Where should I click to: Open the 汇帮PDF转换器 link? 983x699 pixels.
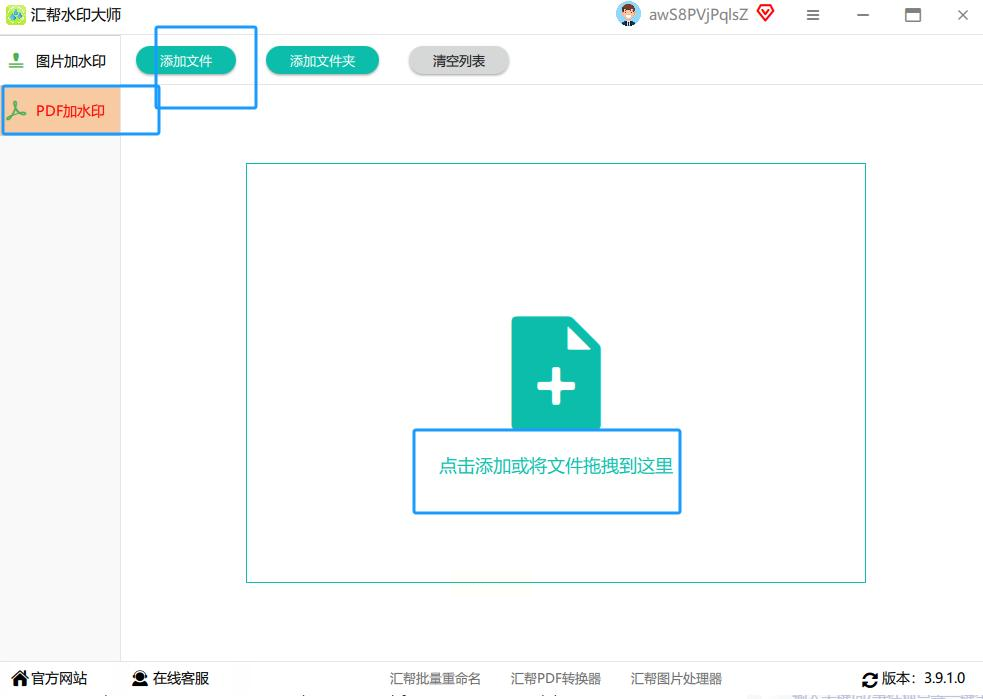555,679
